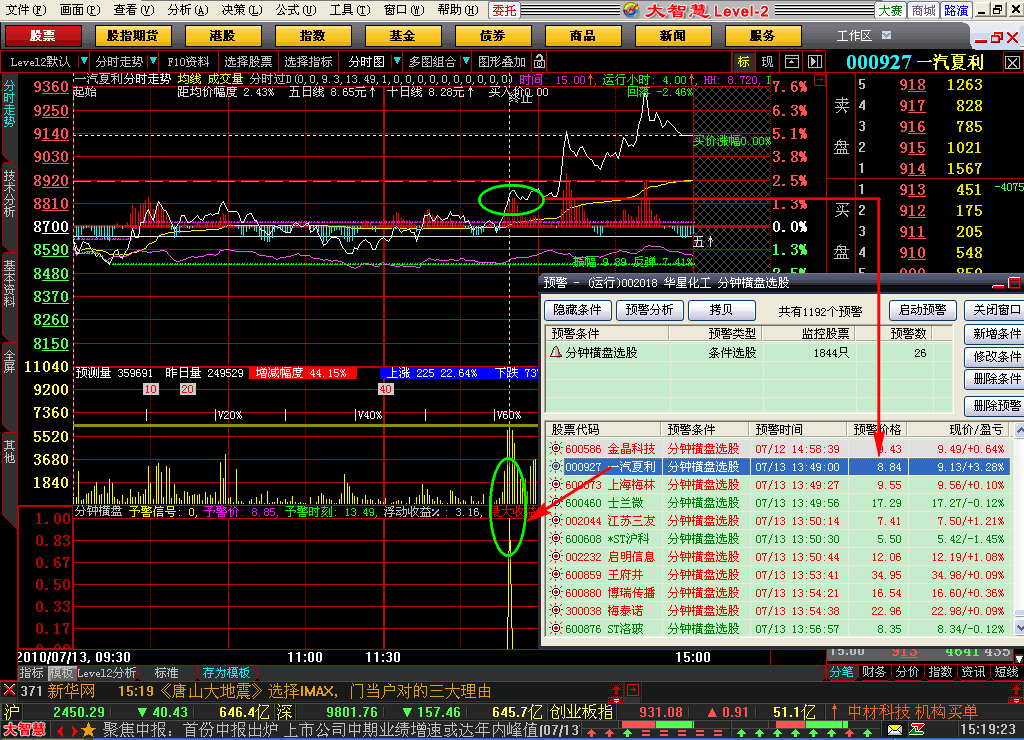Click the window layout icon beside 现
This screenshot has width=1024, height=740.
click(x=792, y=61)
